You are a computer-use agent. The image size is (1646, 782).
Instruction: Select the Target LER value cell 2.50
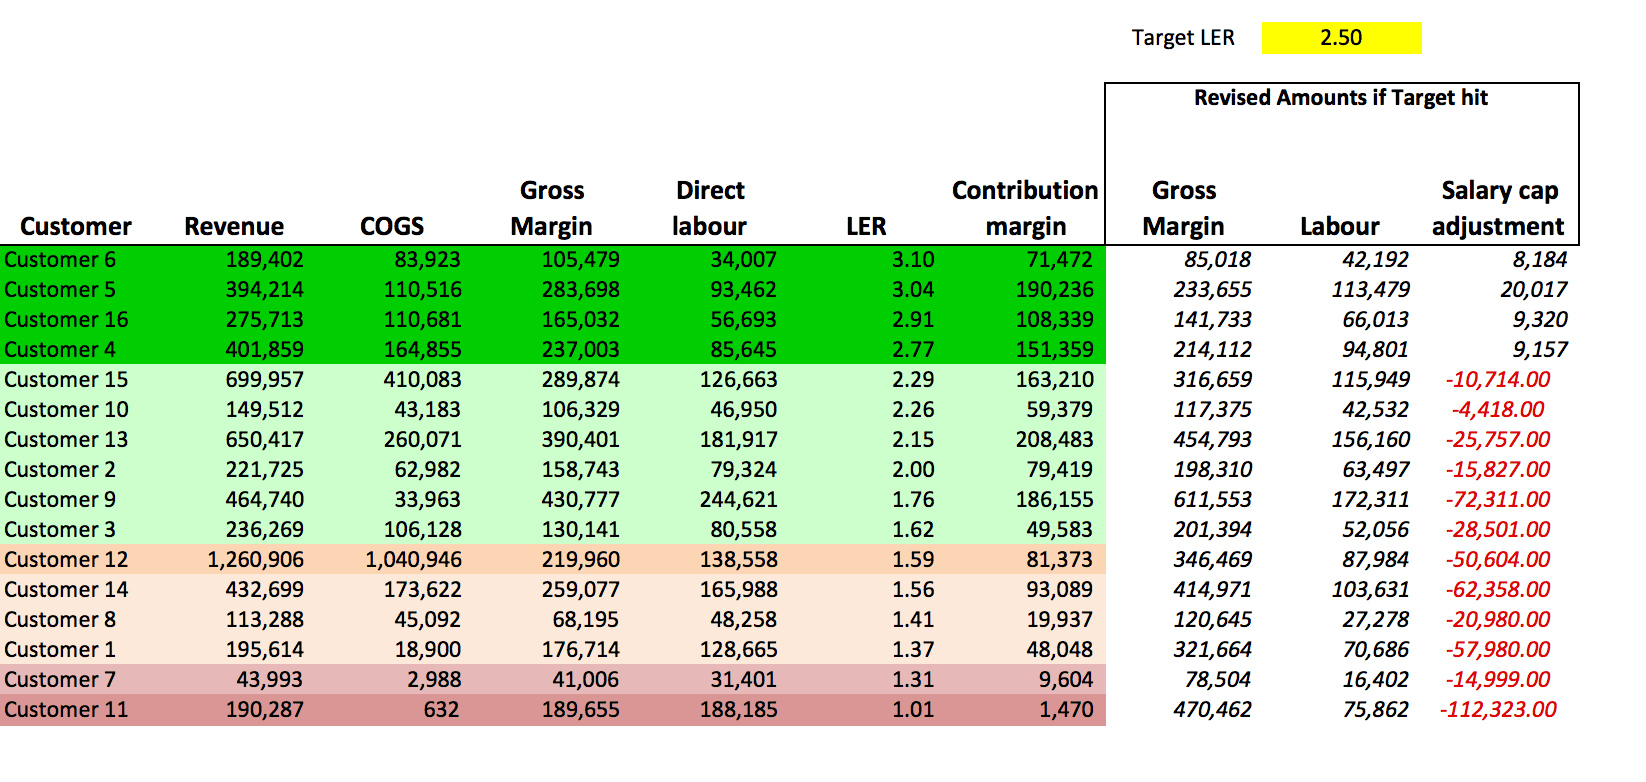pos(1341,38)
